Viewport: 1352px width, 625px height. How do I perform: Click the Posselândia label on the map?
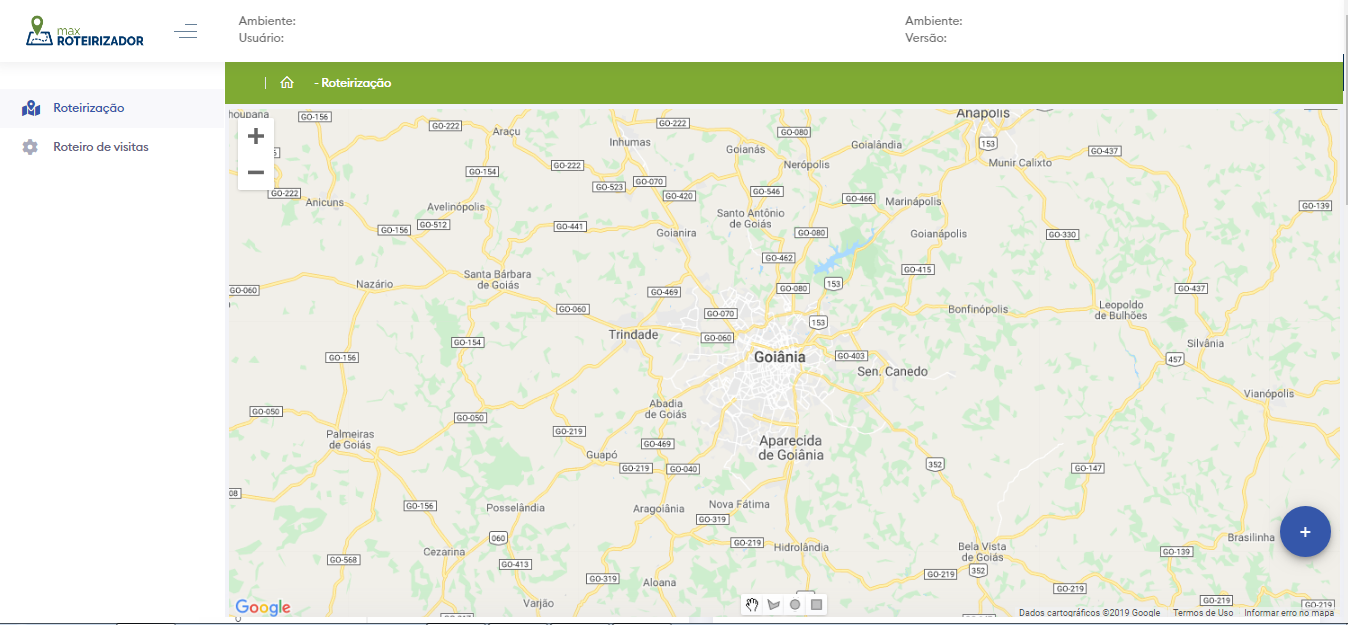515,508
